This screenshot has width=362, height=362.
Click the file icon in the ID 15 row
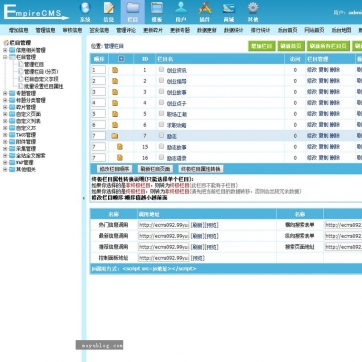[x=120, y=147]
